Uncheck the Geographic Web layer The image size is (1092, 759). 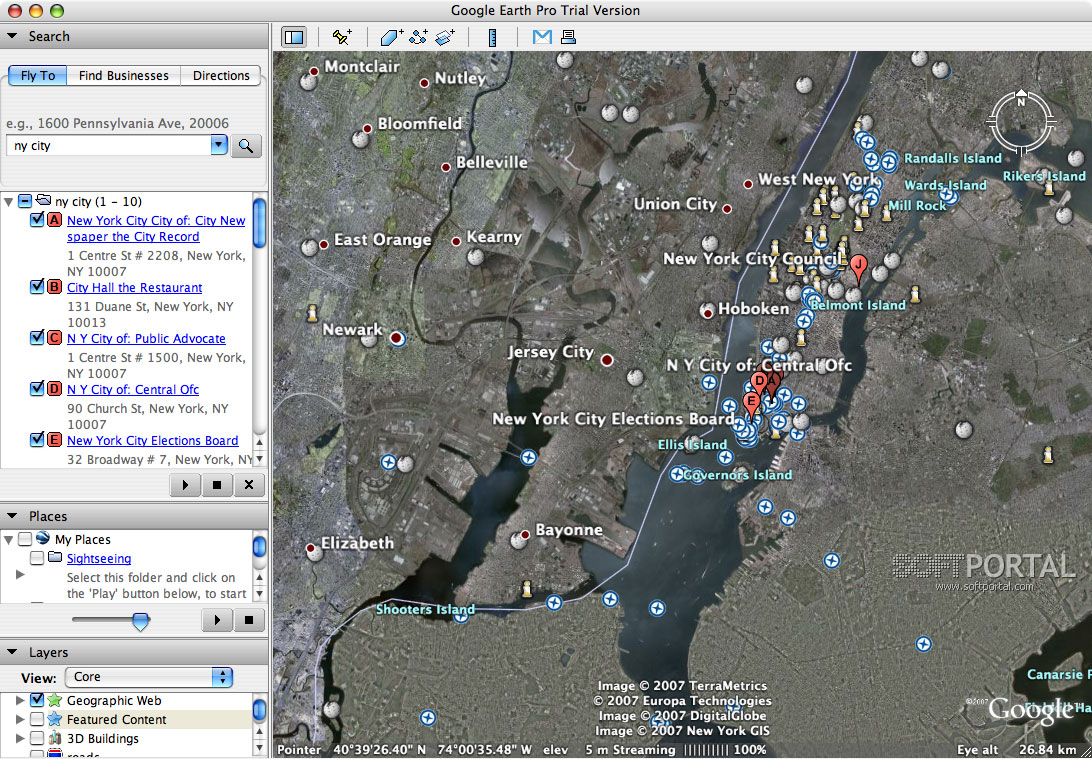(x=38, y=700)
